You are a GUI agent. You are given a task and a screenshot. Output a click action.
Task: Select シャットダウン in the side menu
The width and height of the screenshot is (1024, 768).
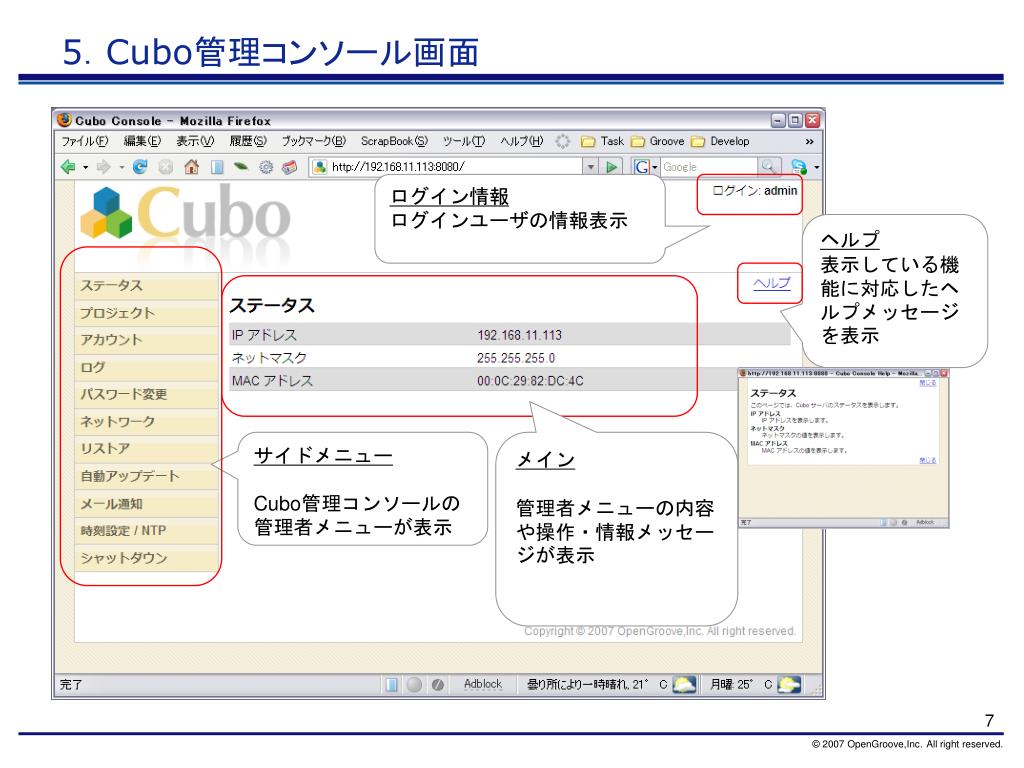click(x=147, y=558)
